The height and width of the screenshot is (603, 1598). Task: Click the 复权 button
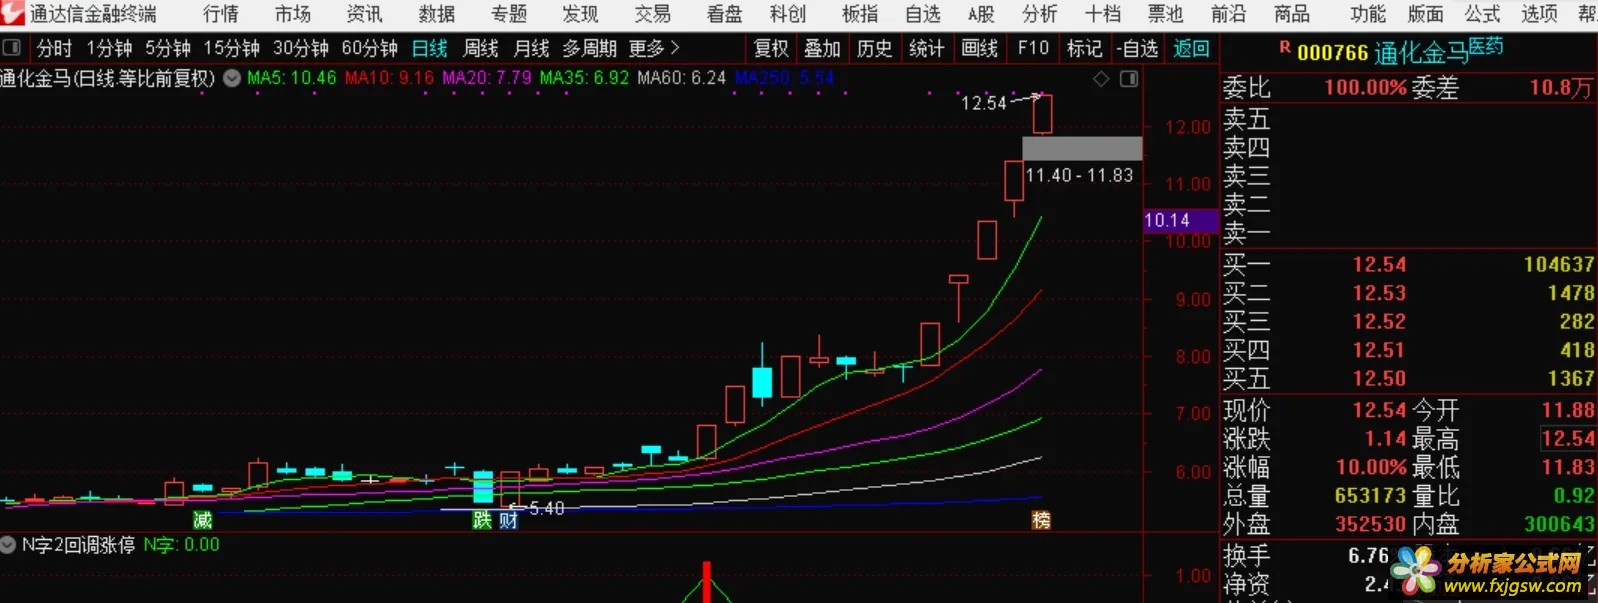[x=771, y=48]
